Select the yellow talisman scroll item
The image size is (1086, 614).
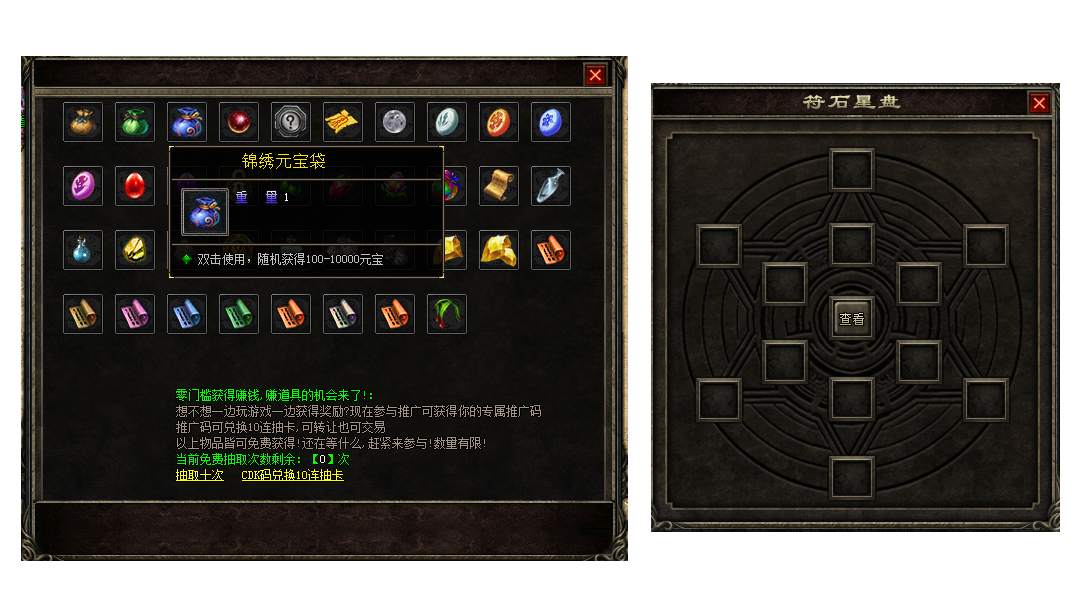[x=343, y=122]
